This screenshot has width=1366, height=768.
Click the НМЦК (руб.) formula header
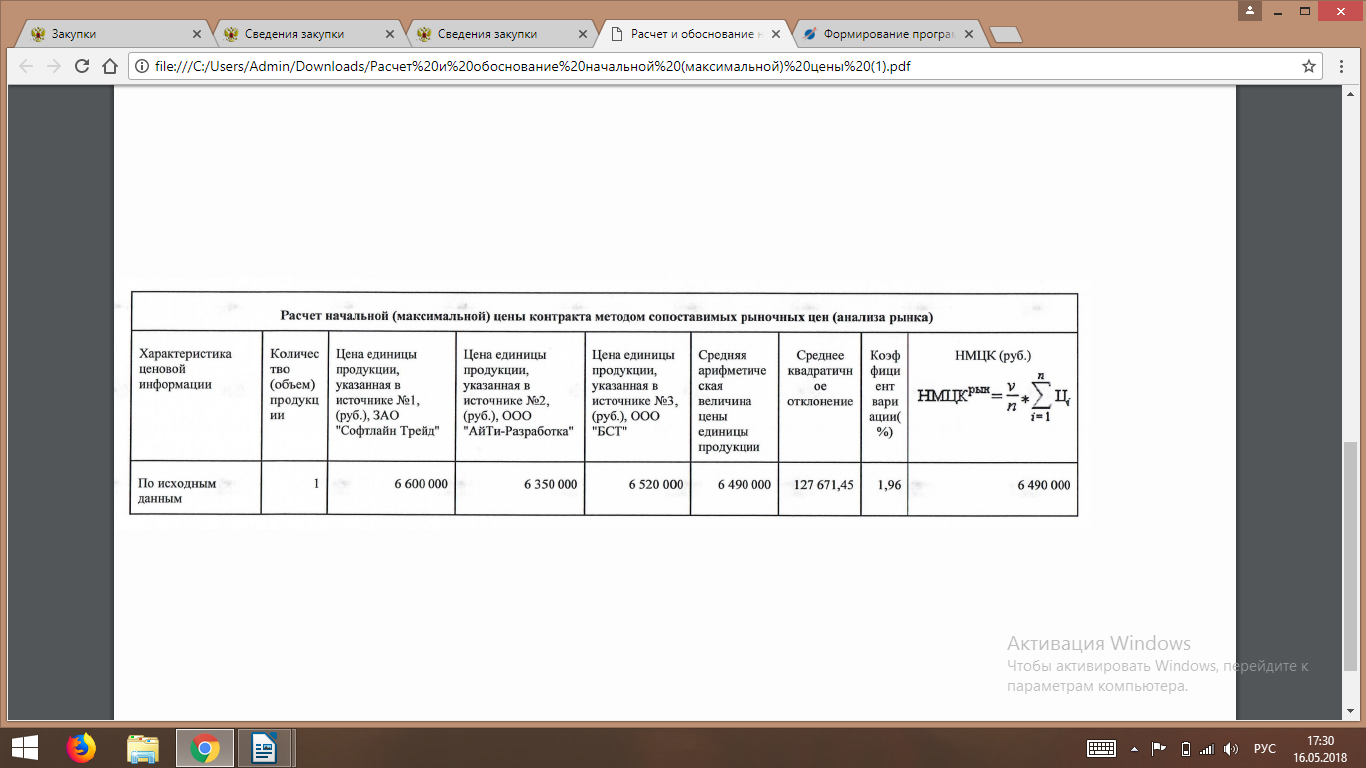[x=992, y=396]
